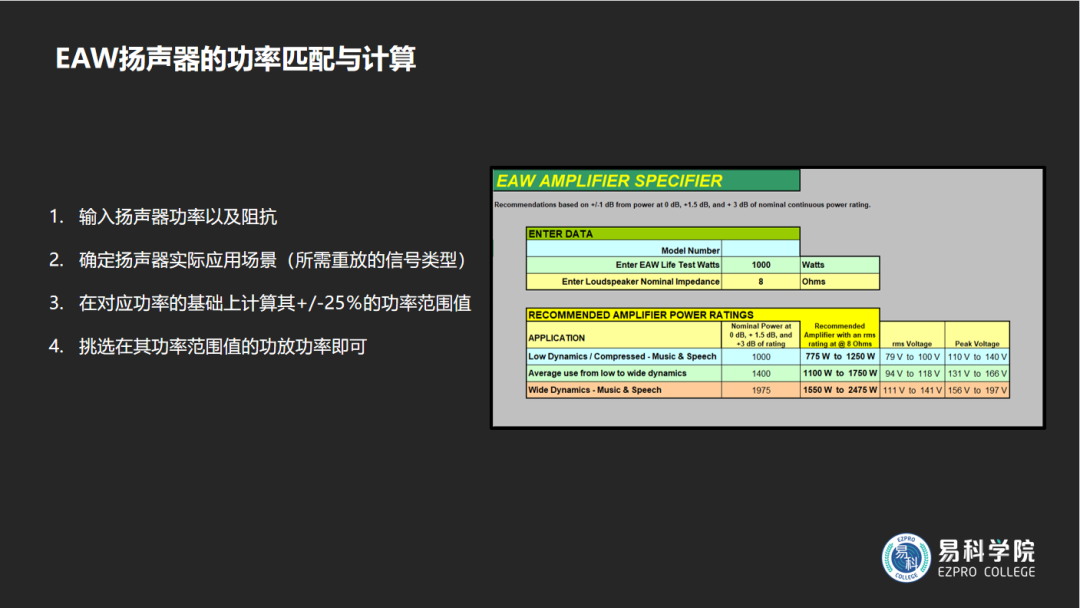Click the Nominal Power column header

point(761,335)
